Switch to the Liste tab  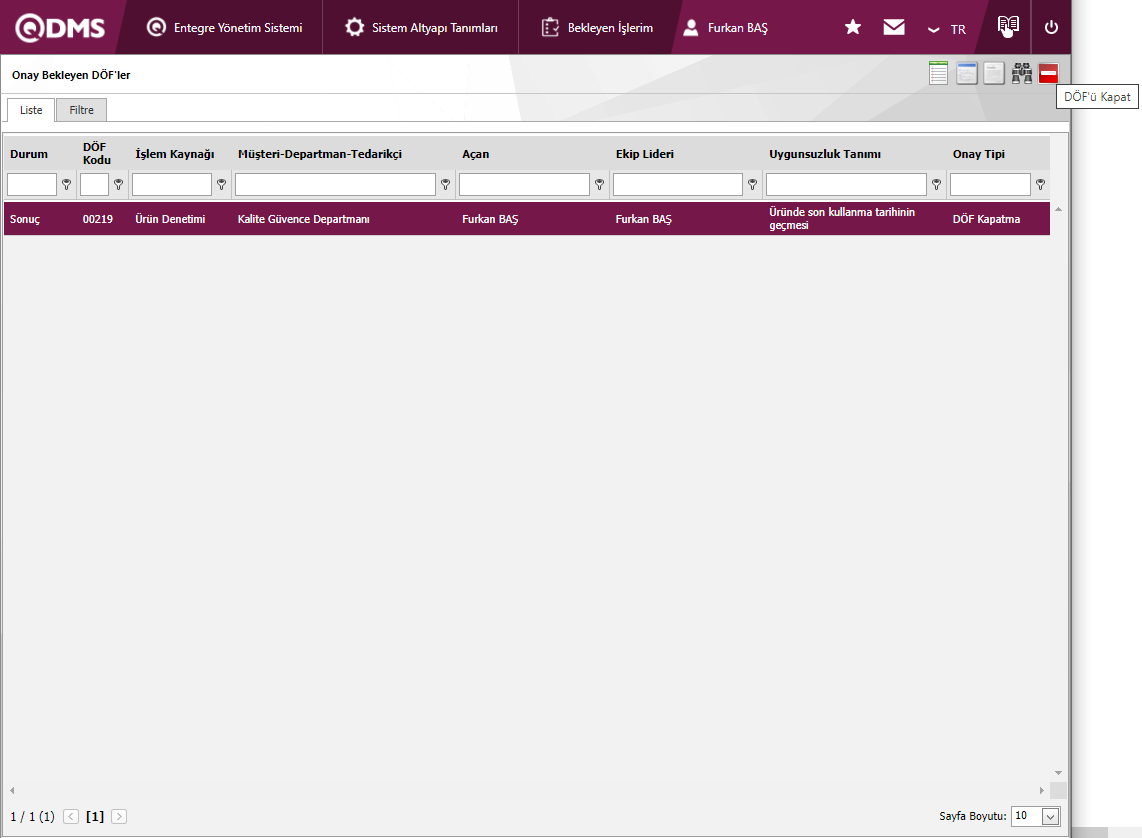[31, 110]
